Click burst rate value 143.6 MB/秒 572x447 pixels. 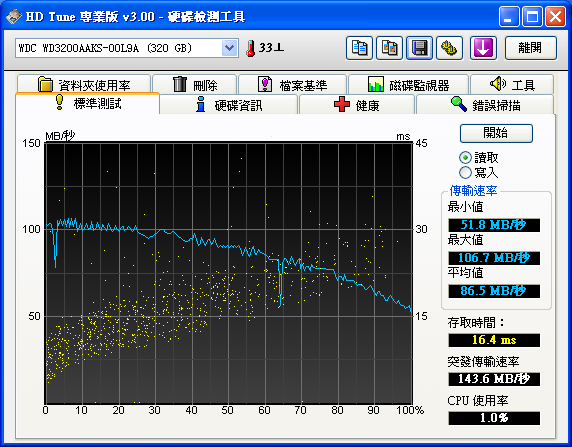point(494,379)
